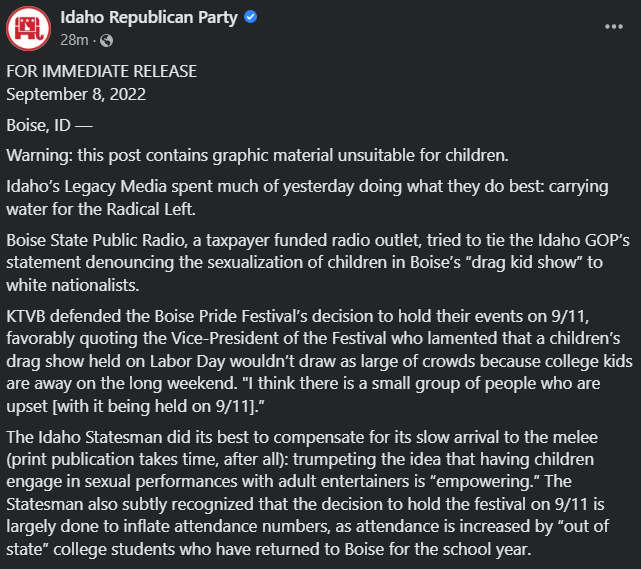
Task: Open the three-dot post options menu
Action: 614,27
